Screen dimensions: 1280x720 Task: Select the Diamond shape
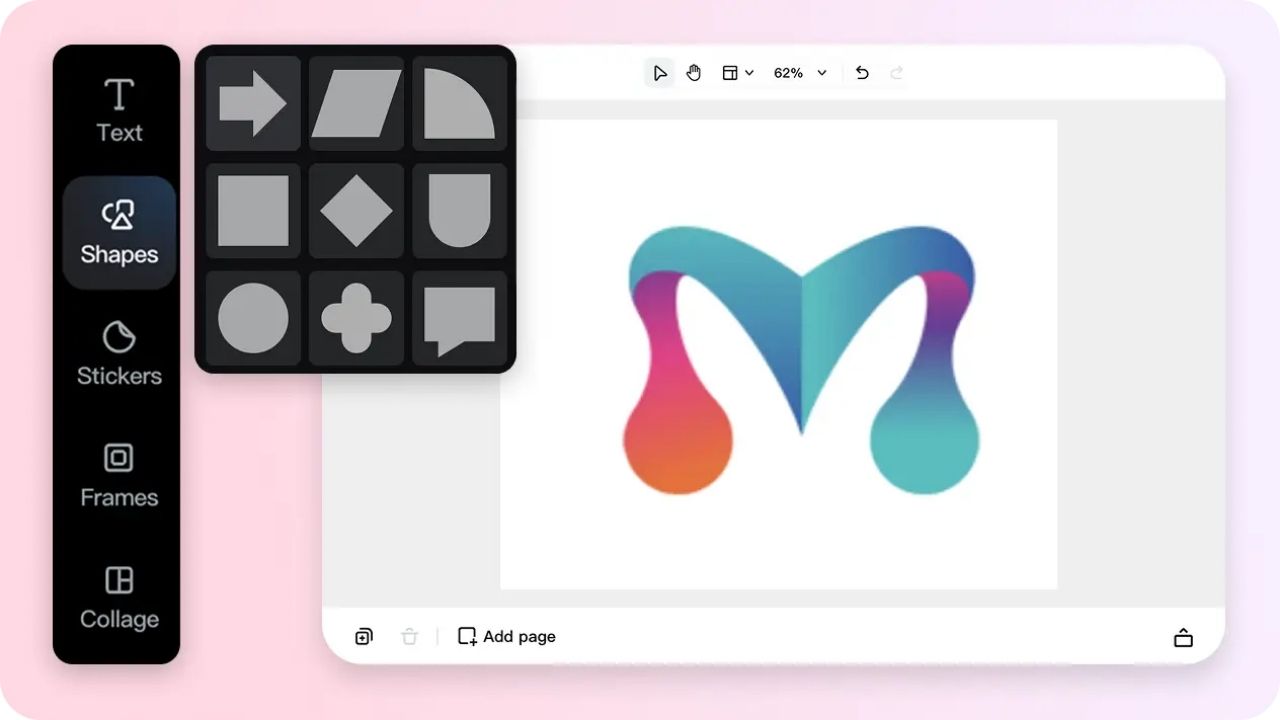(x=356, y=210)
